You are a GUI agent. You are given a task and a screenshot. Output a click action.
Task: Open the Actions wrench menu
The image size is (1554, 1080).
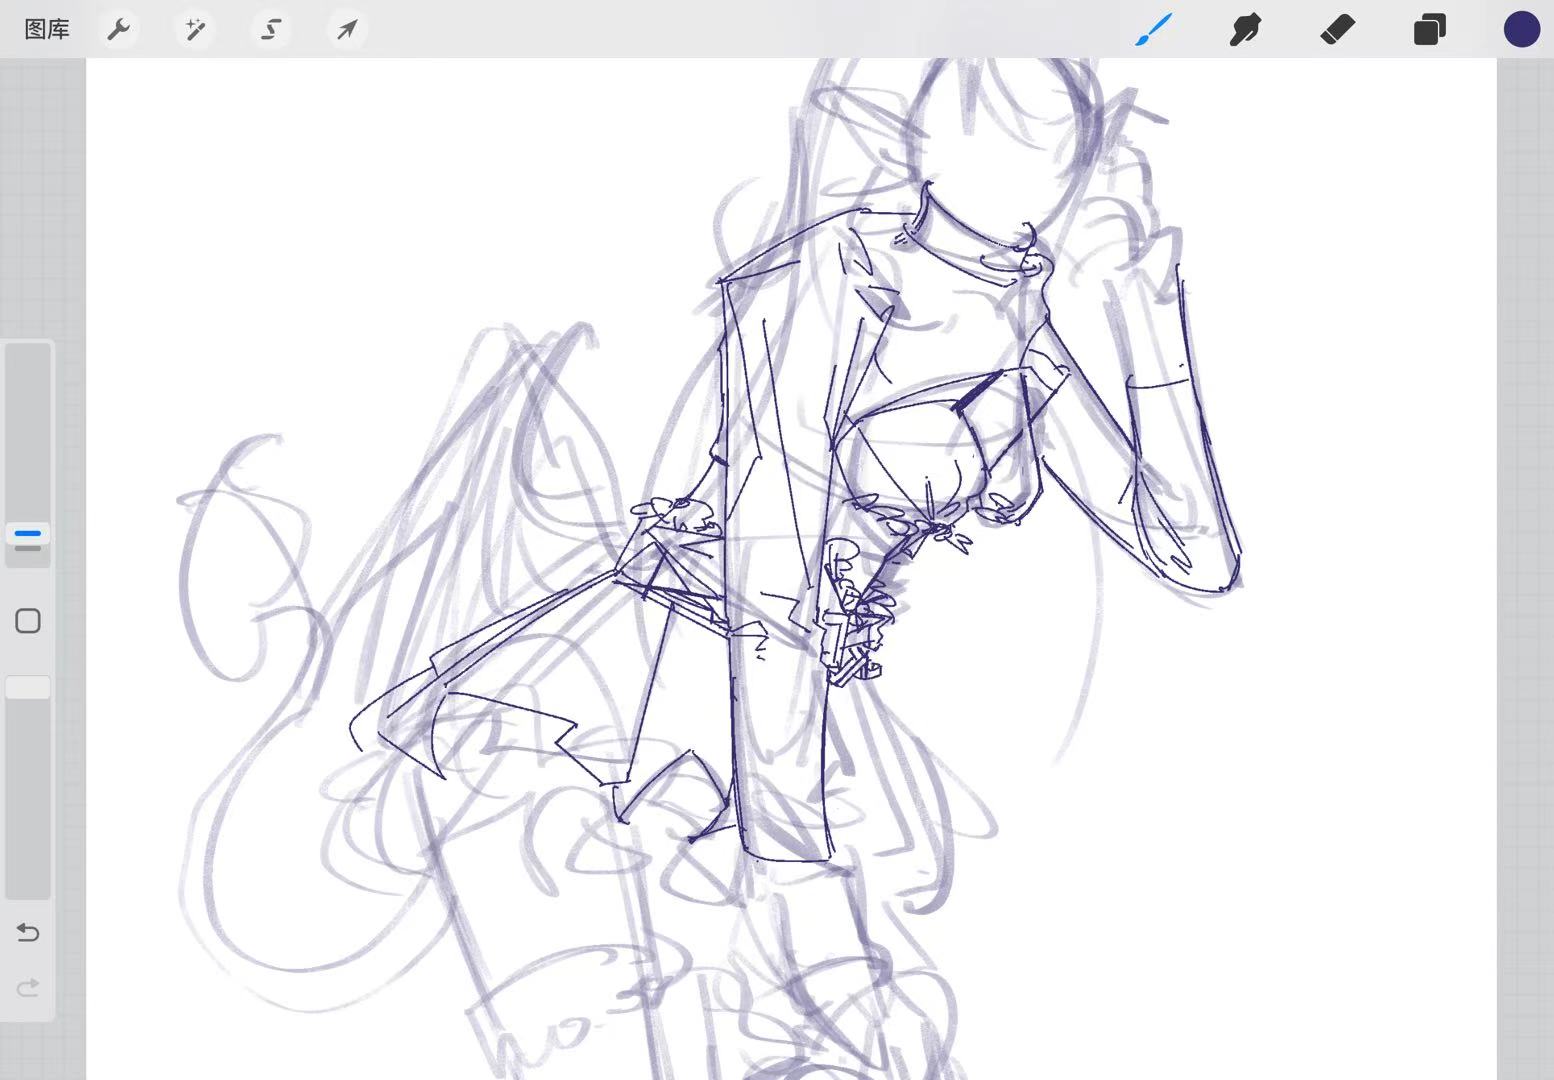coord(119,30)
